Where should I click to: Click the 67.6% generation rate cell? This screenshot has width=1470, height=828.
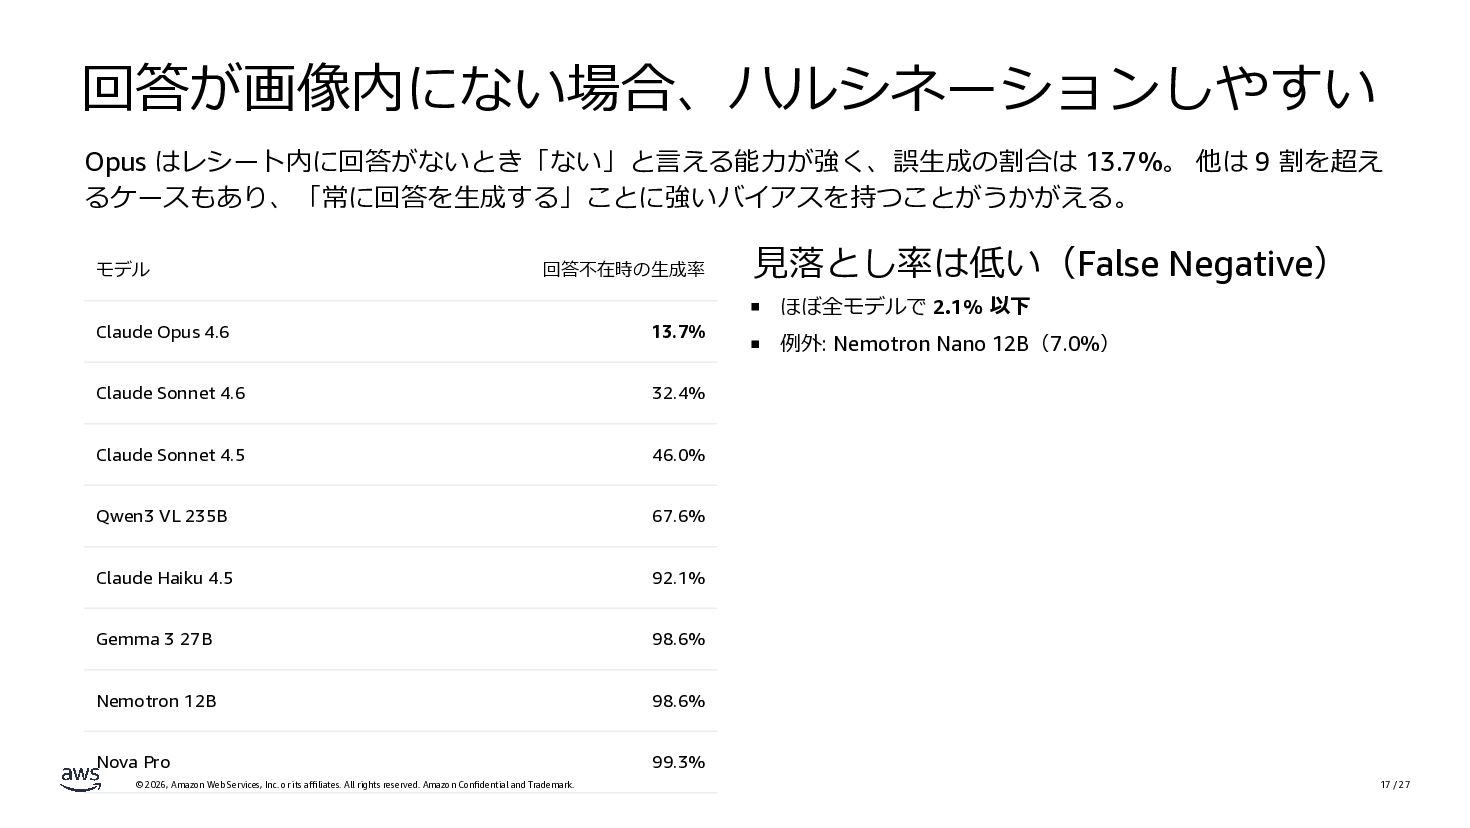coord(678,516)
